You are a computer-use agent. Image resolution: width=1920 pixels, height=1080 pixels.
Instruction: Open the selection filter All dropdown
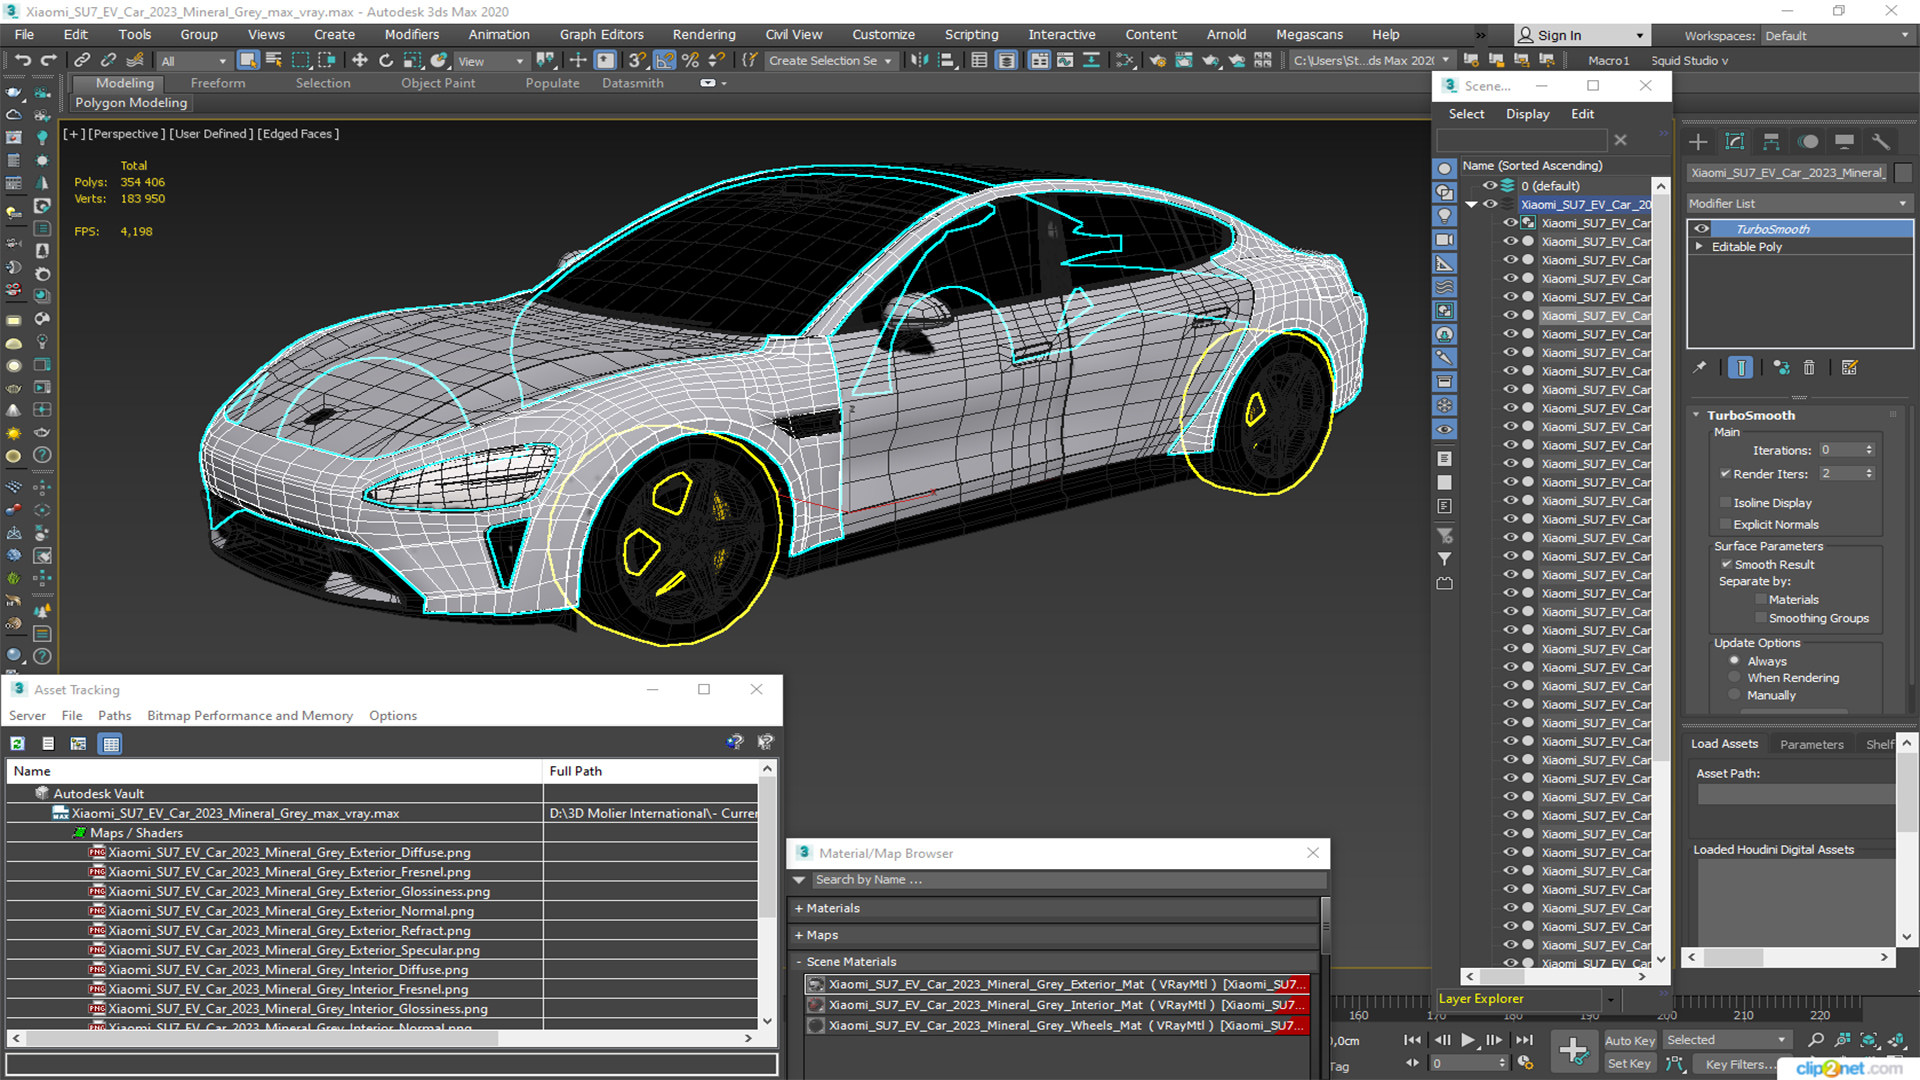194,61
